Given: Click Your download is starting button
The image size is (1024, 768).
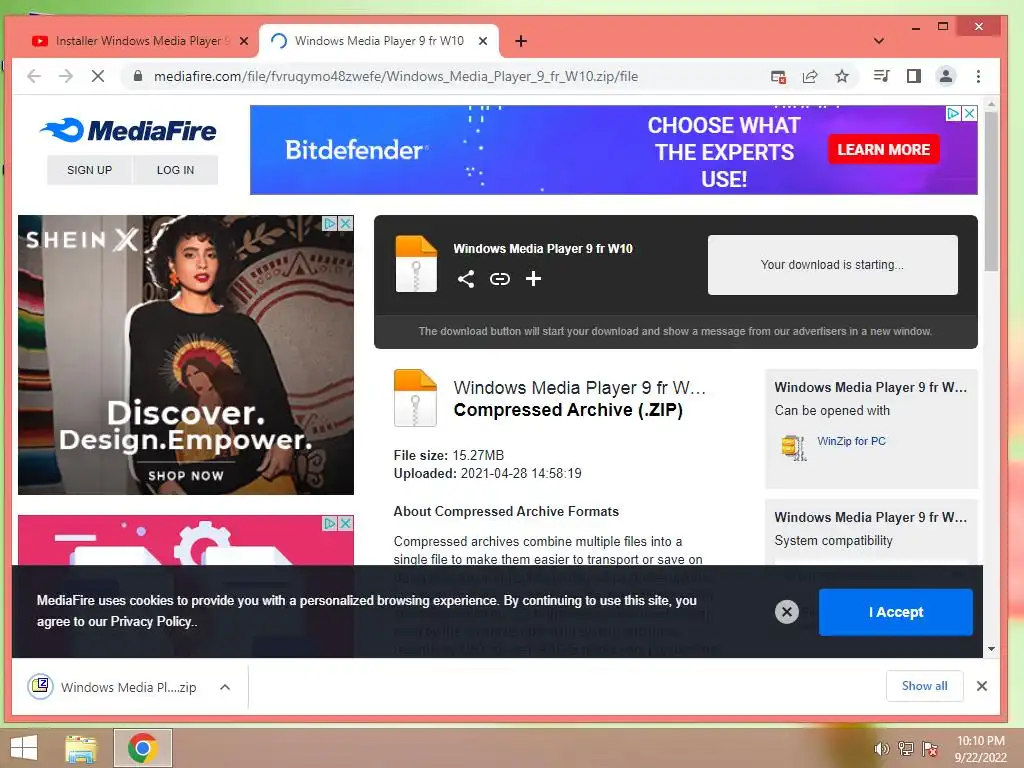Looking at the screenshot, I should click(x=833, y=264).
